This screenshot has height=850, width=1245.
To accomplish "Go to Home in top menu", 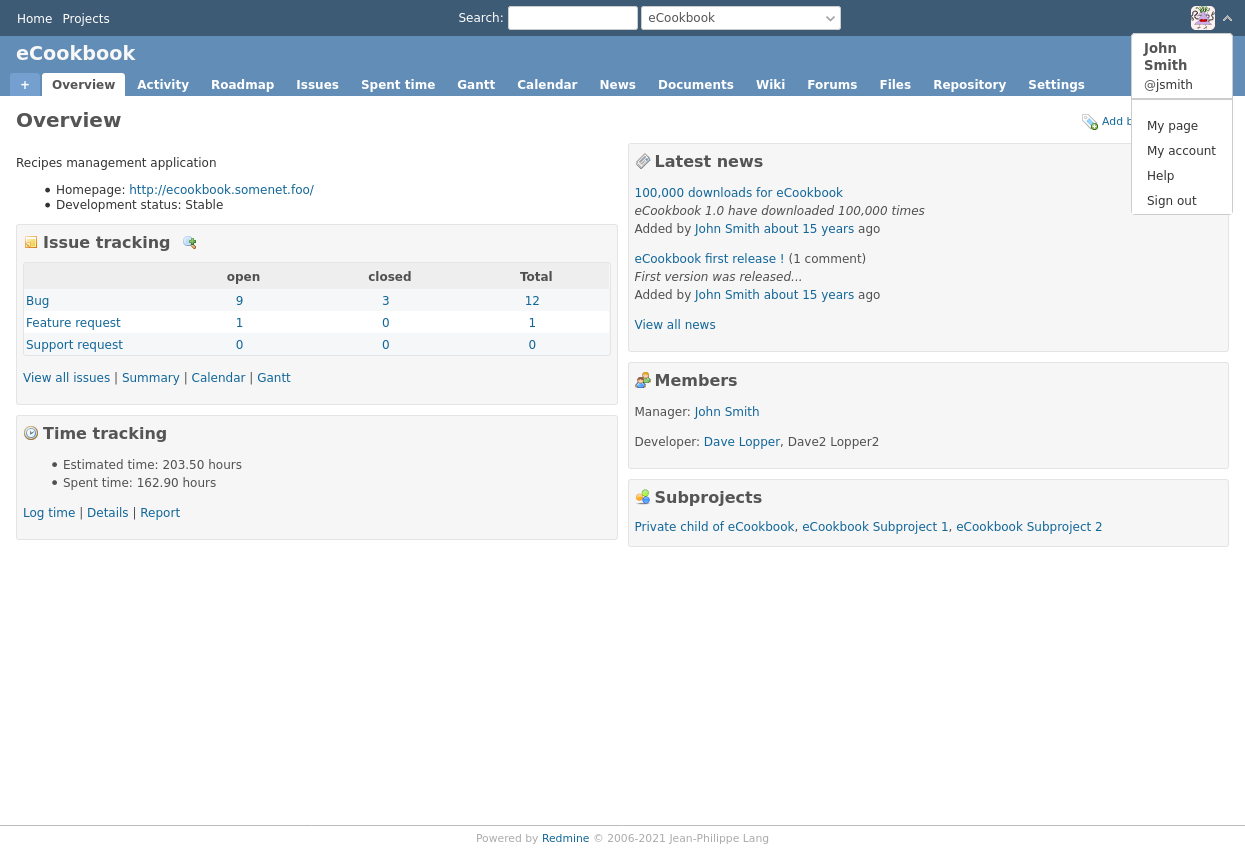I will click(x=34, y=19).
